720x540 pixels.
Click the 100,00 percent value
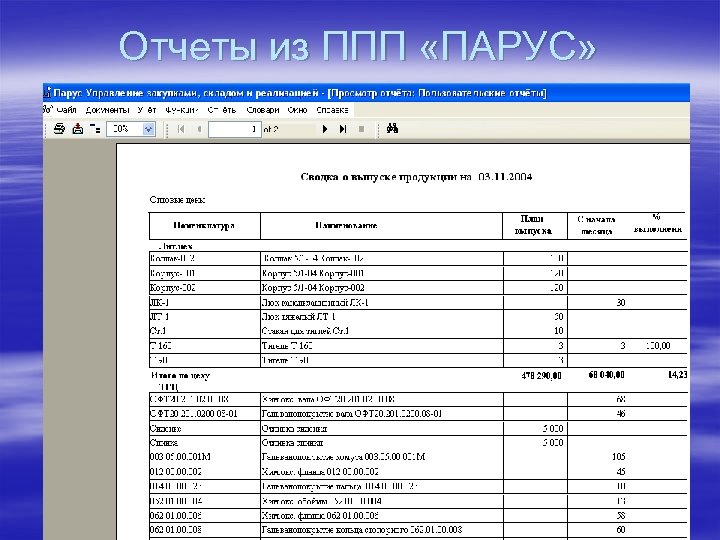coord(658,346)
